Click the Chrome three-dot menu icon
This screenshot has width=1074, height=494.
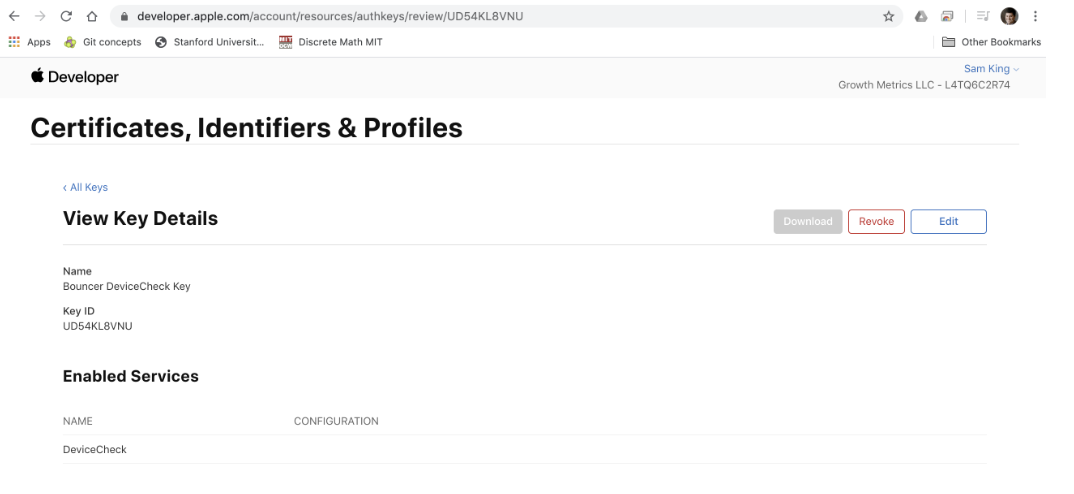pyautogui.click(x=1035, y=16)
